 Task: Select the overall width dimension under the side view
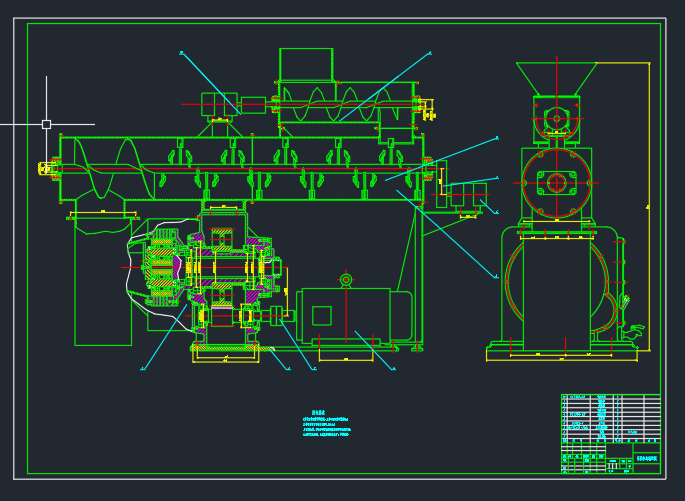[562, 360]
